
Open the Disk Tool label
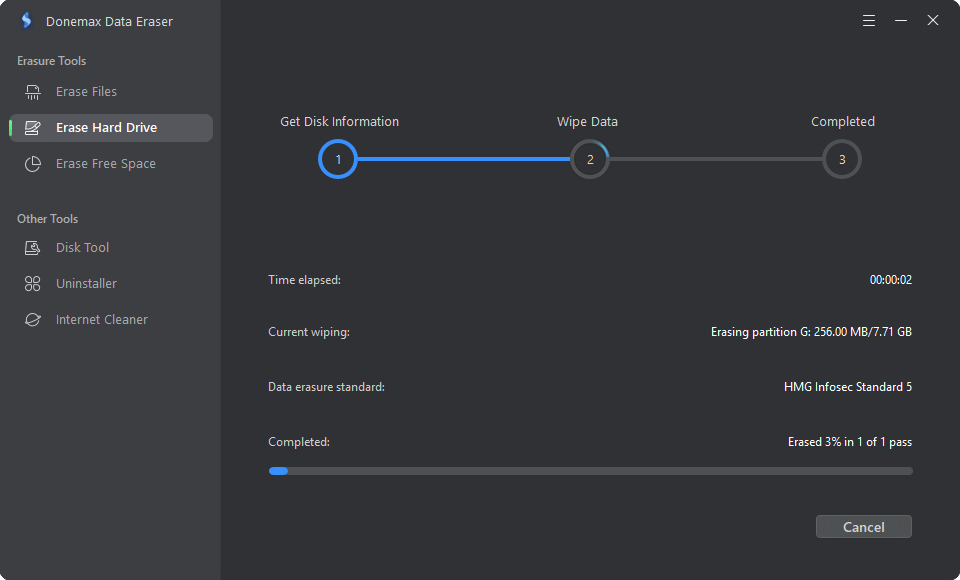point(82,247)
